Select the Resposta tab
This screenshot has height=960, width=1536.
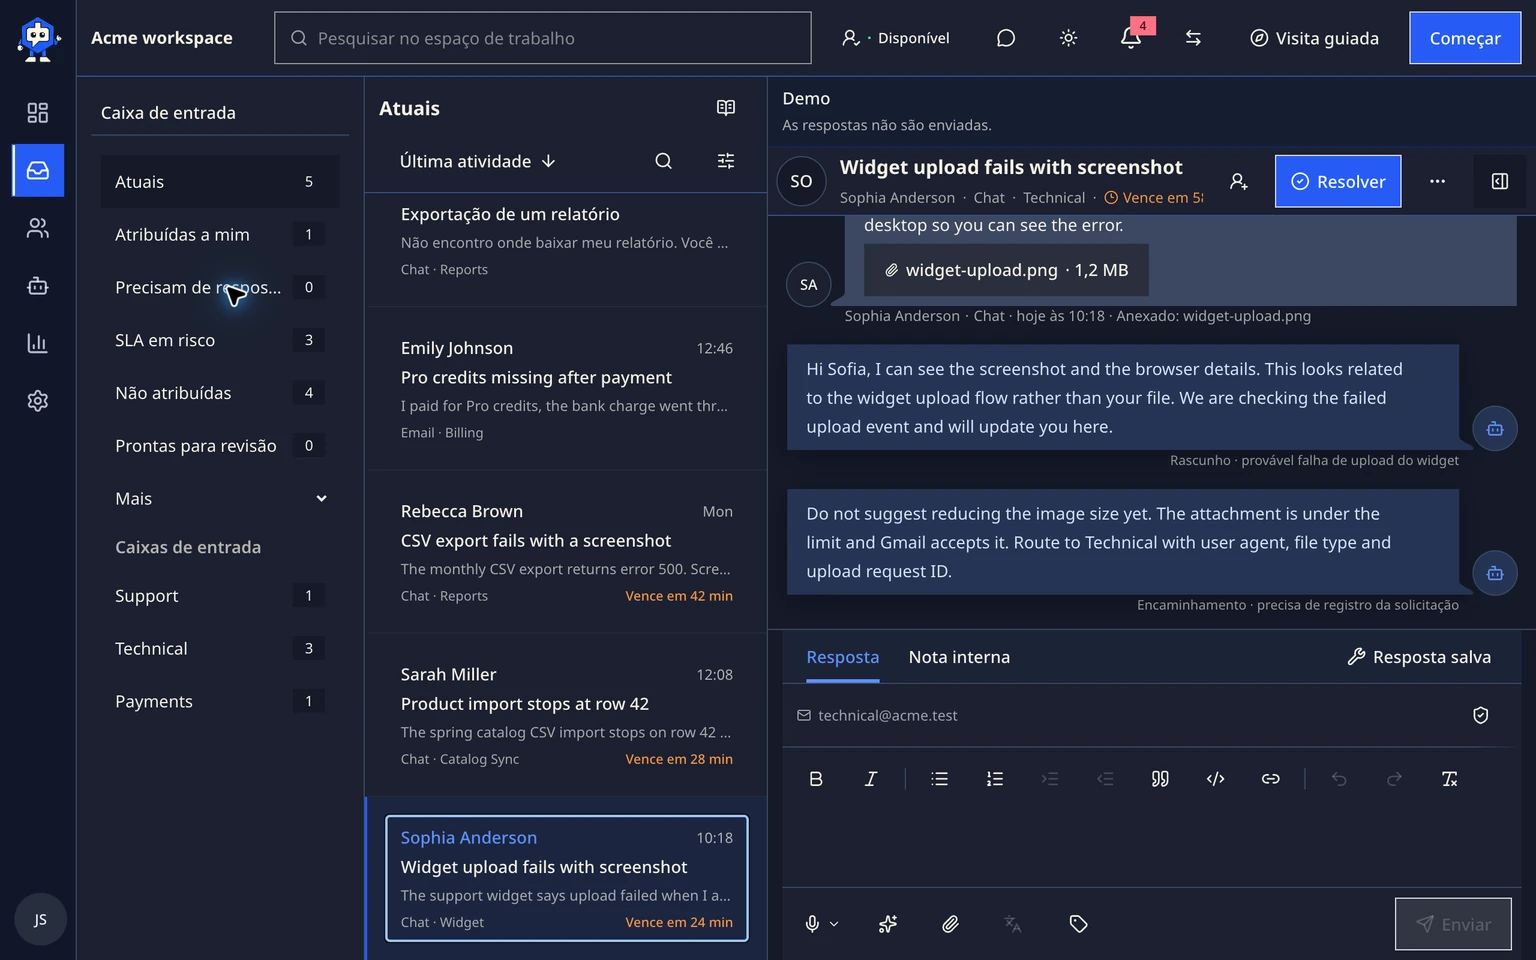point(842,657)
